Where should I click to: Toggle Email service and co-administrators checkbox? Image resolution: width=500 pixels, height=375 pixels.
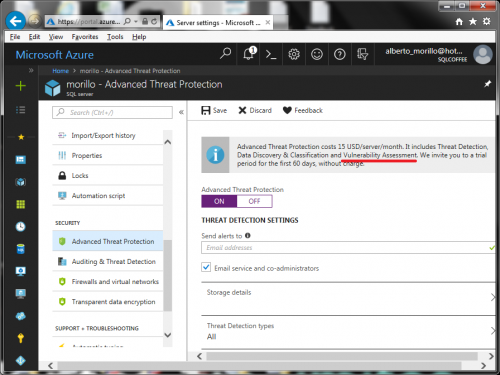206,267
